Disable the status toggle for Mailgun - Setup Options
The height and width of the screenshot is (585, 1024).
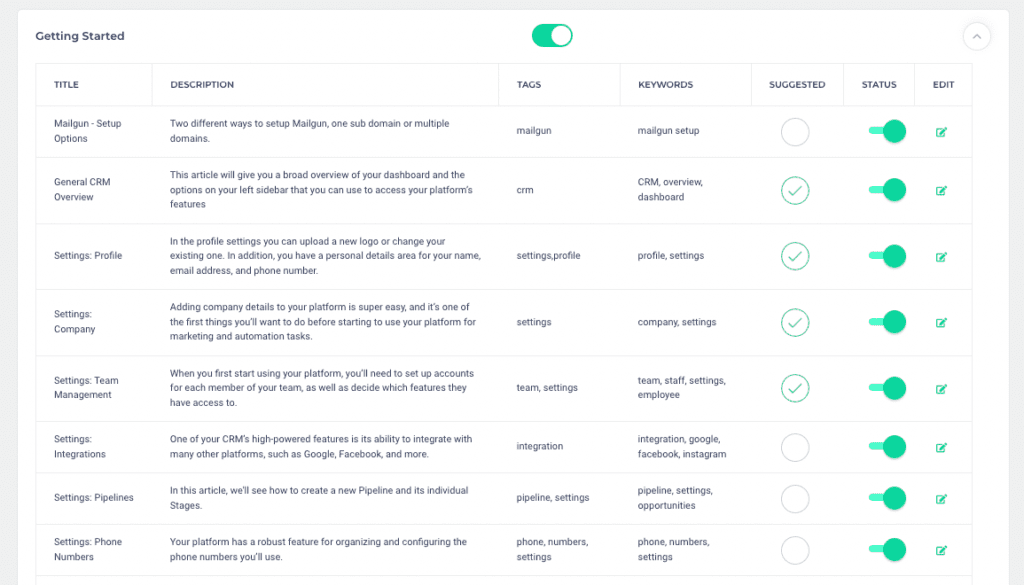pos(885,131)
